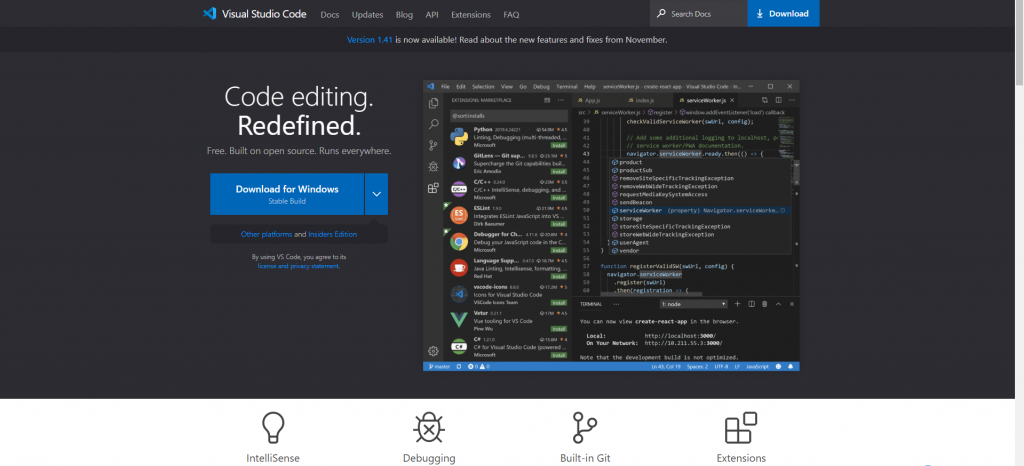Click the new terminal plus icon
The width and height of the screenshot is (1024, 466).
[738, 304]
